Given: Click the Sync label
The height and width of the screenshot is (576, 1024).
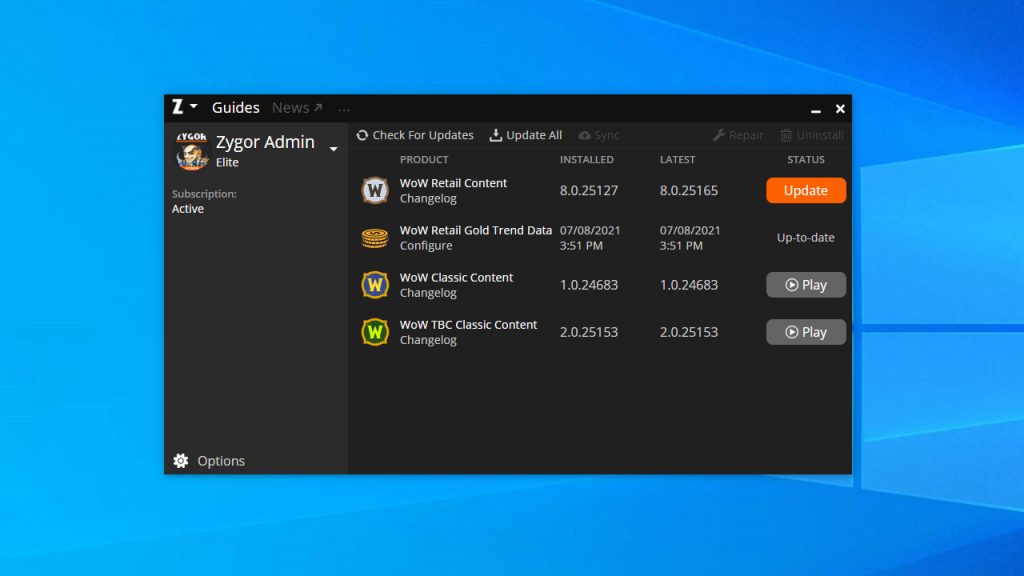Looking at the screenshot, I should coord(607,135).
